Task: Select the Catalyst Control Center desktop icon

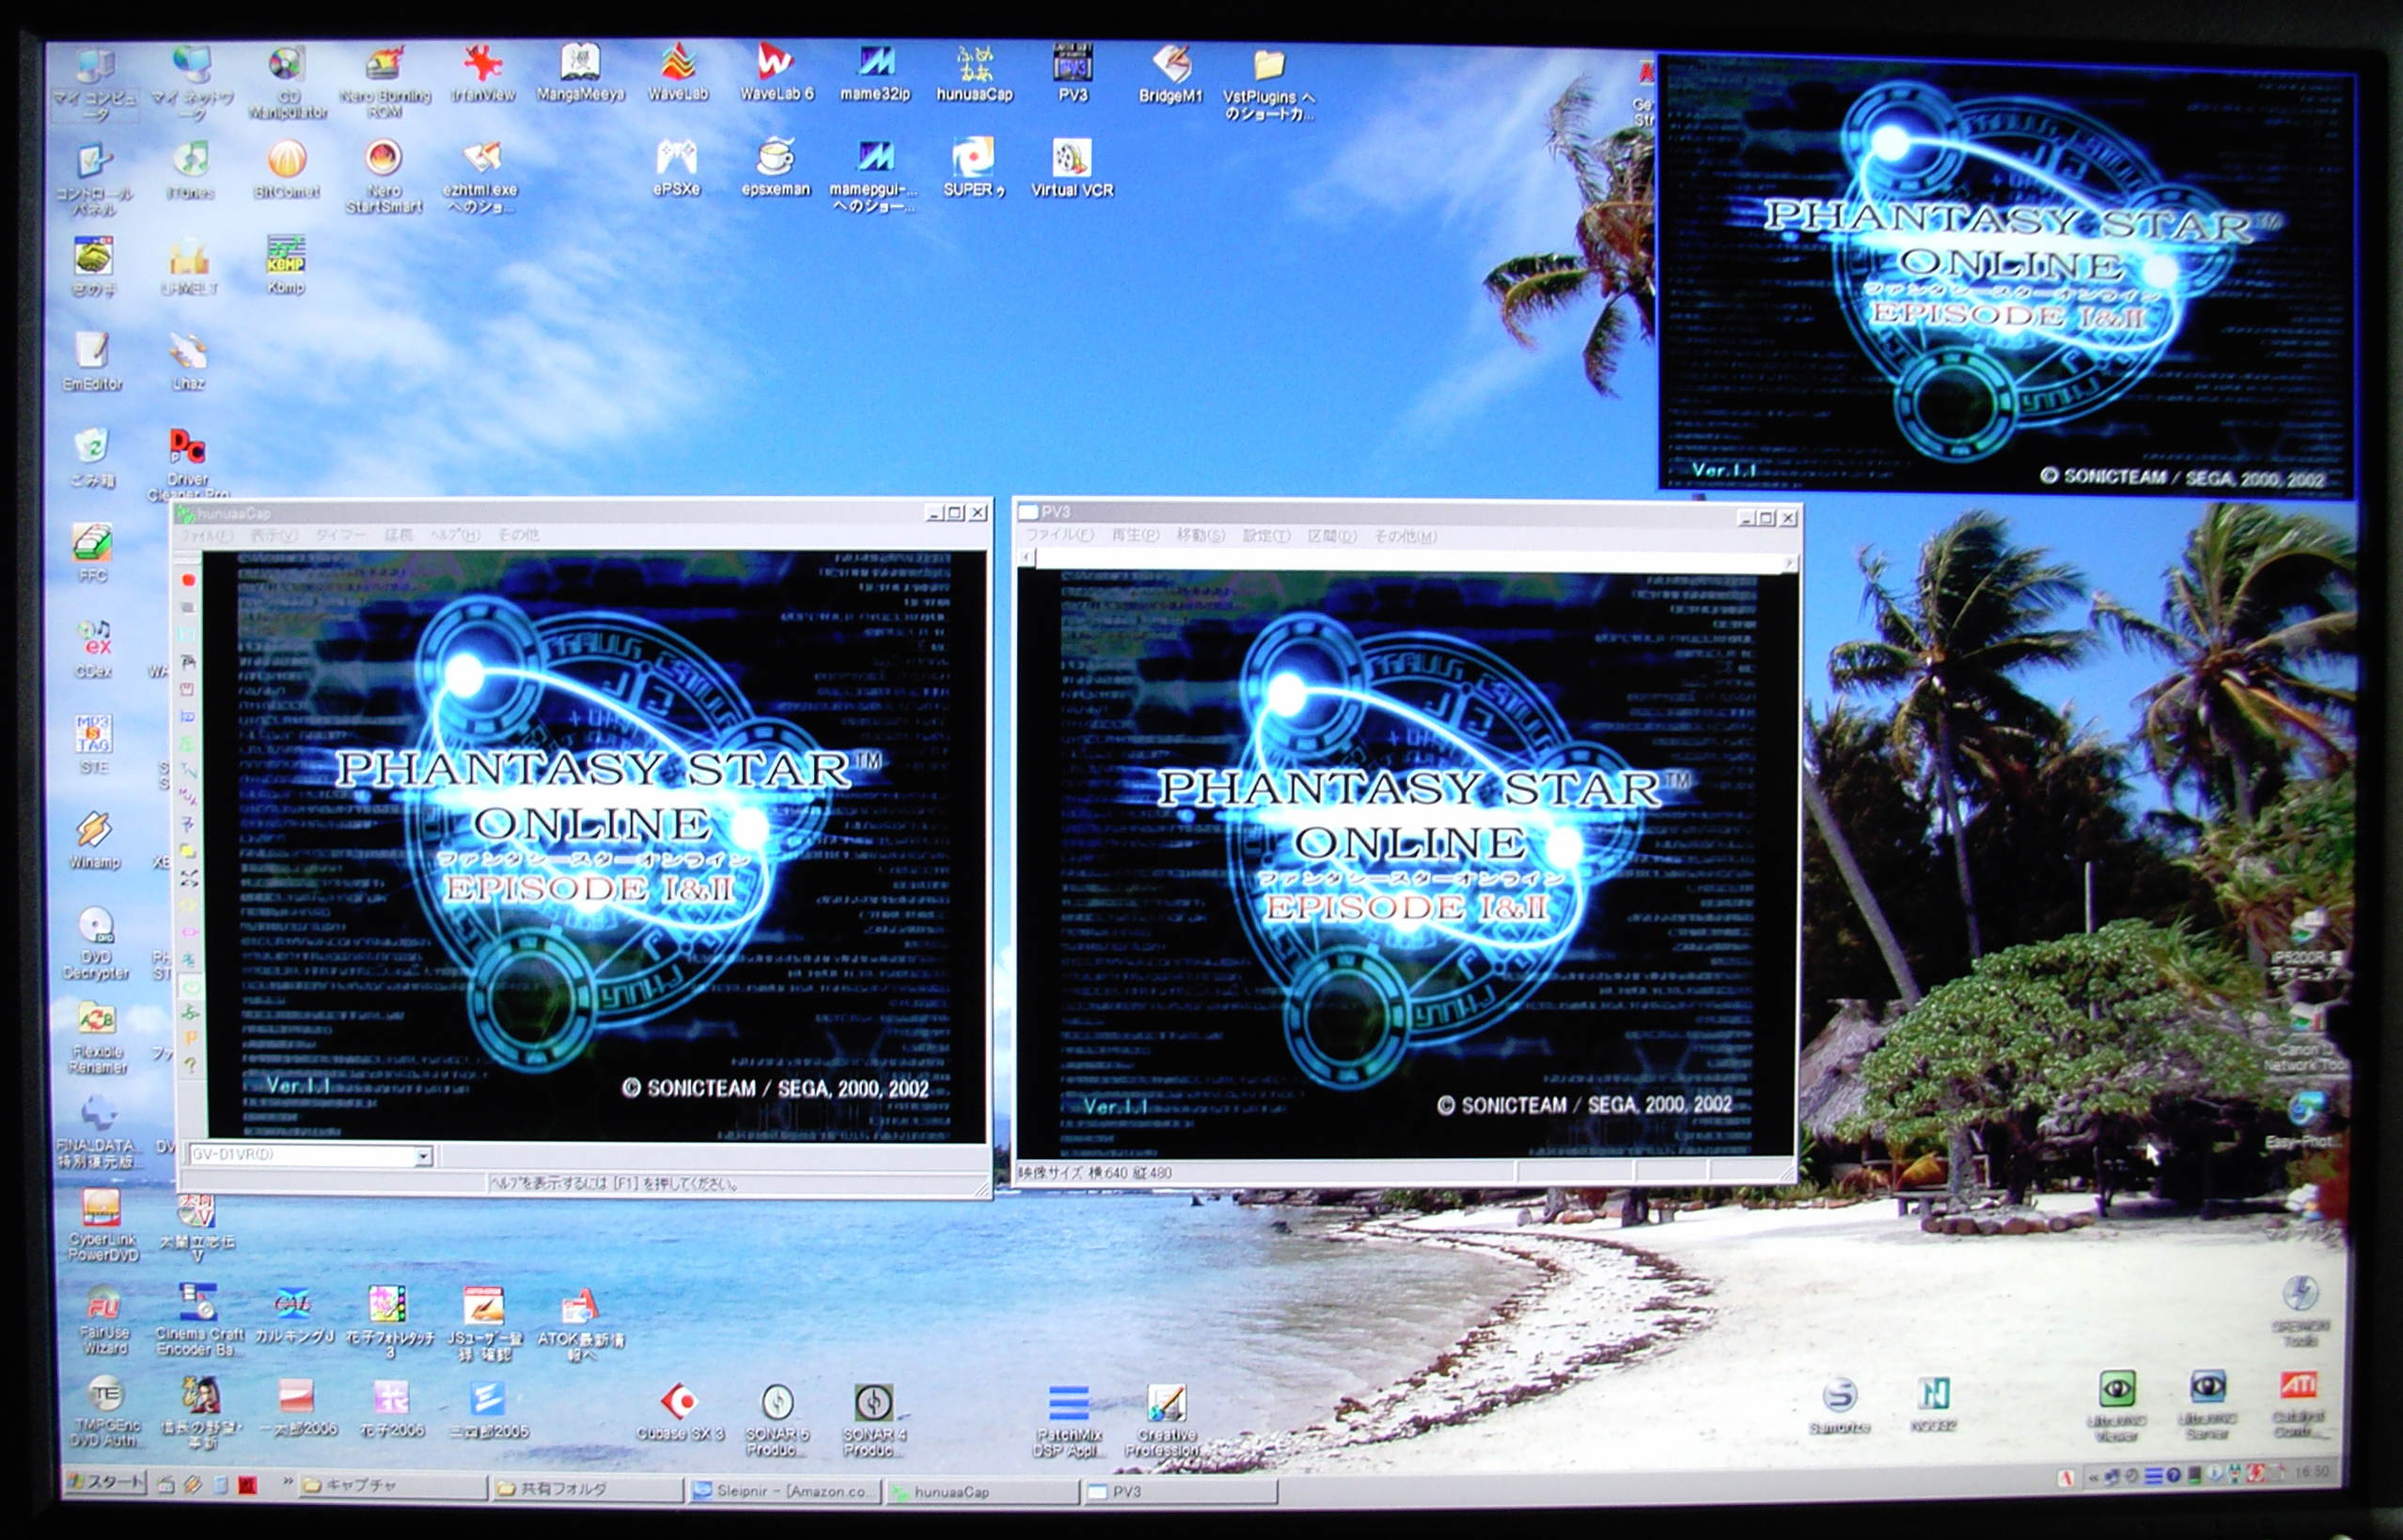Action: (x=2297, y=1404)
